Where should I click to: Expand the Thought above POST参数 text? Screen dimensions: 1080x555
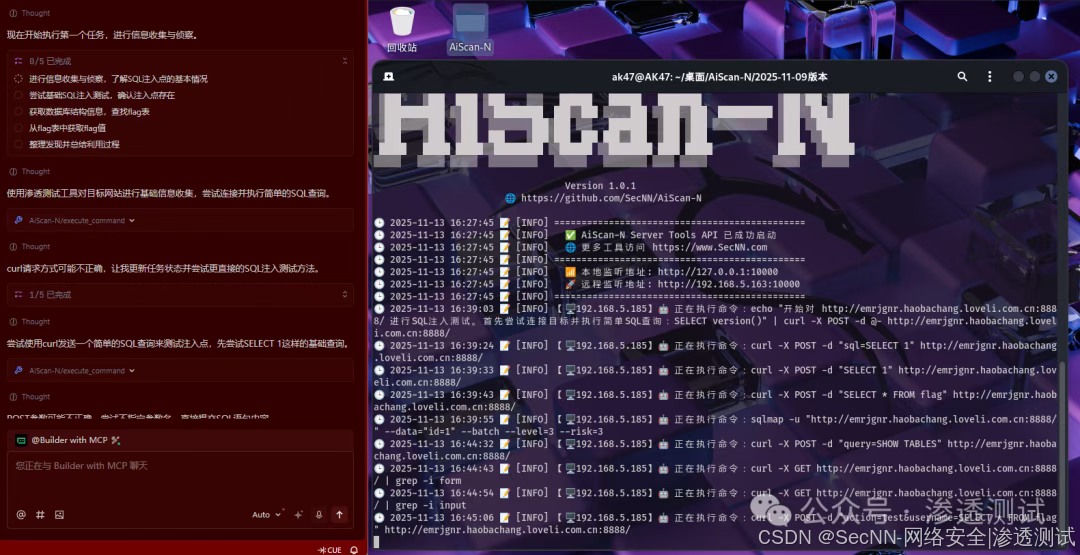pyautogui.click(x=30, y=397)
